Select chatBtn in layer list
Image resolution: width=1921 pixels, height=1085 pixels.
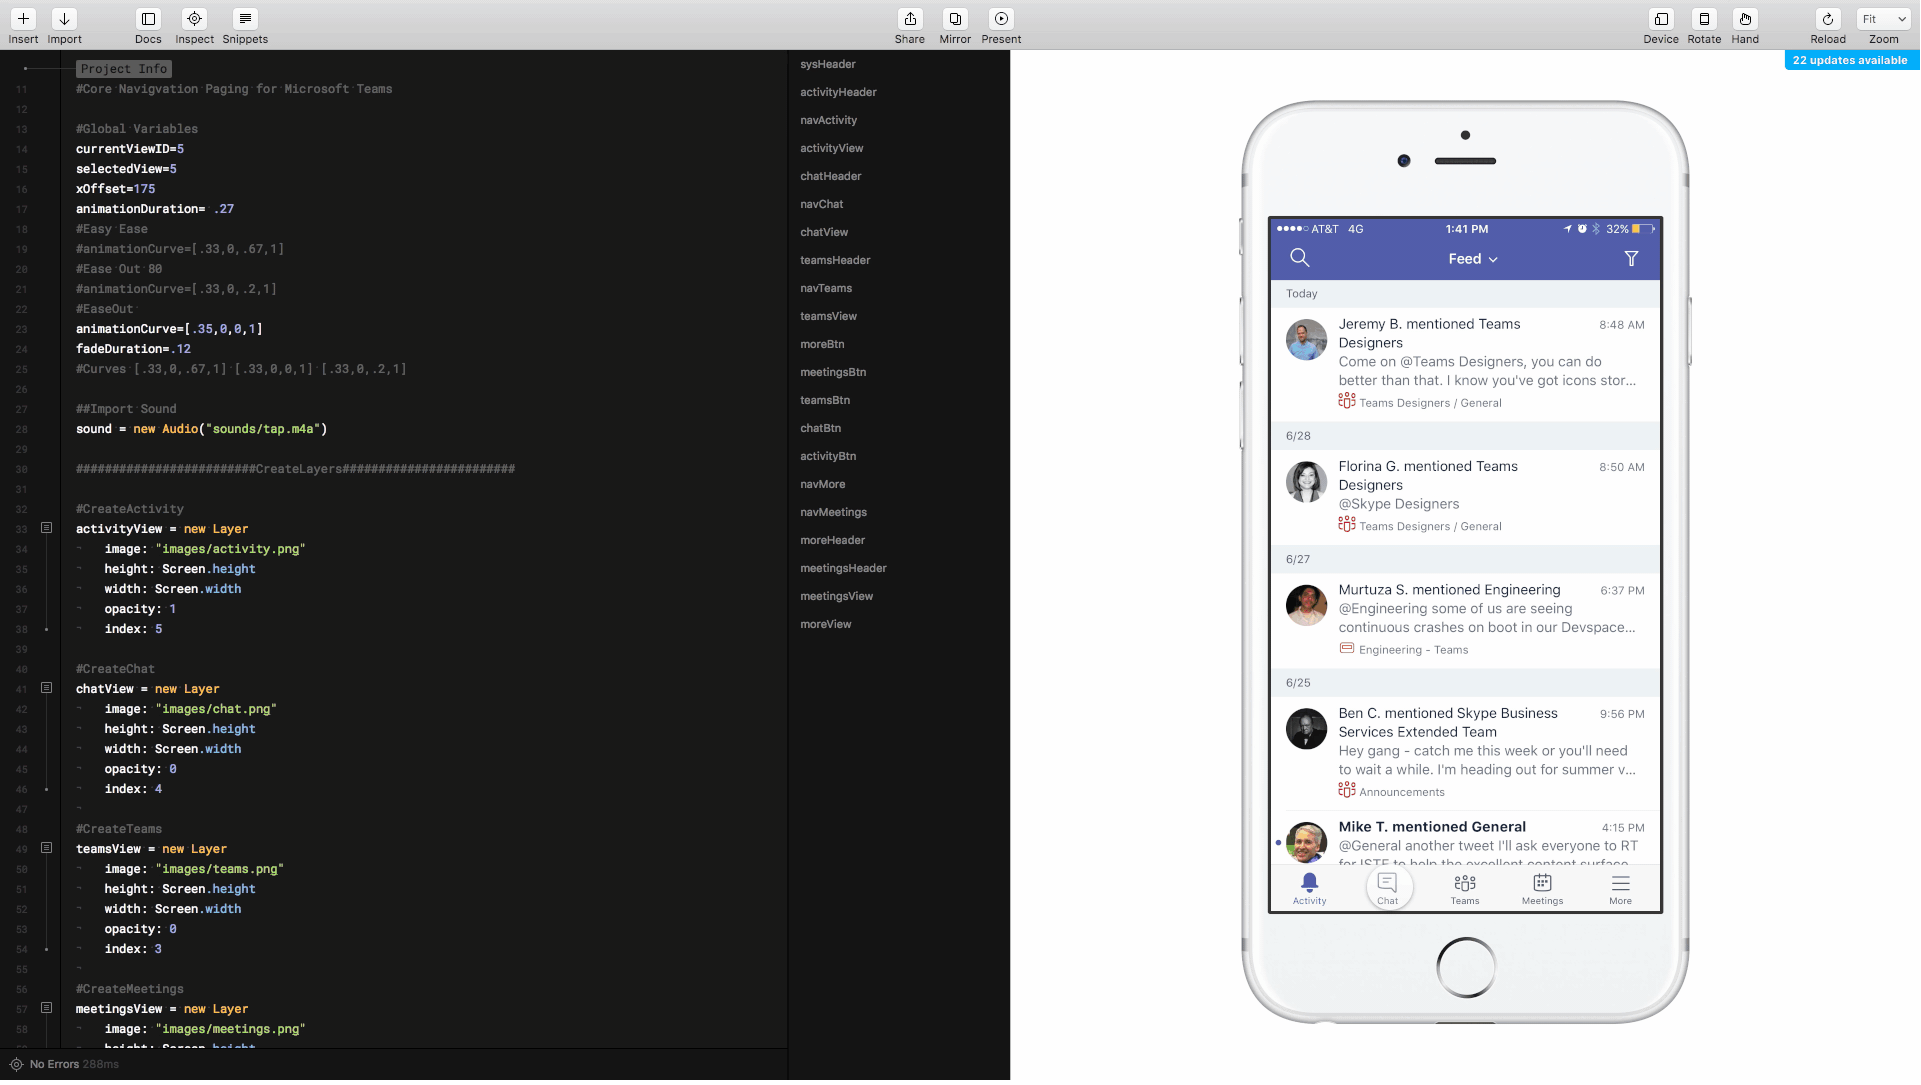(820, 428)
